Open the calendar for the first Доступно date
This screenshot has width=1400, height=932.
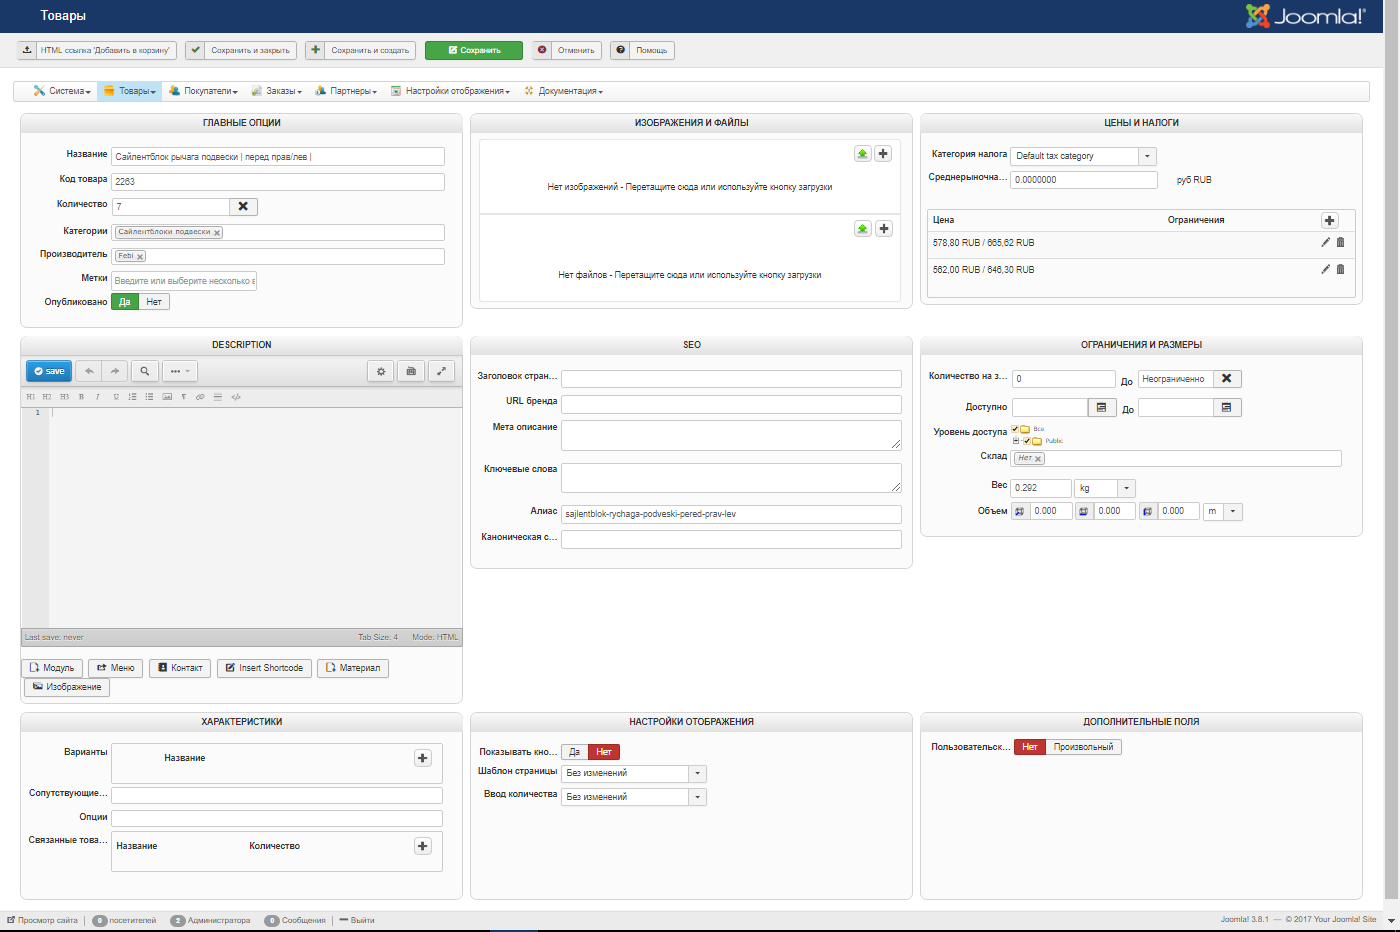[x=1101, y=408]
